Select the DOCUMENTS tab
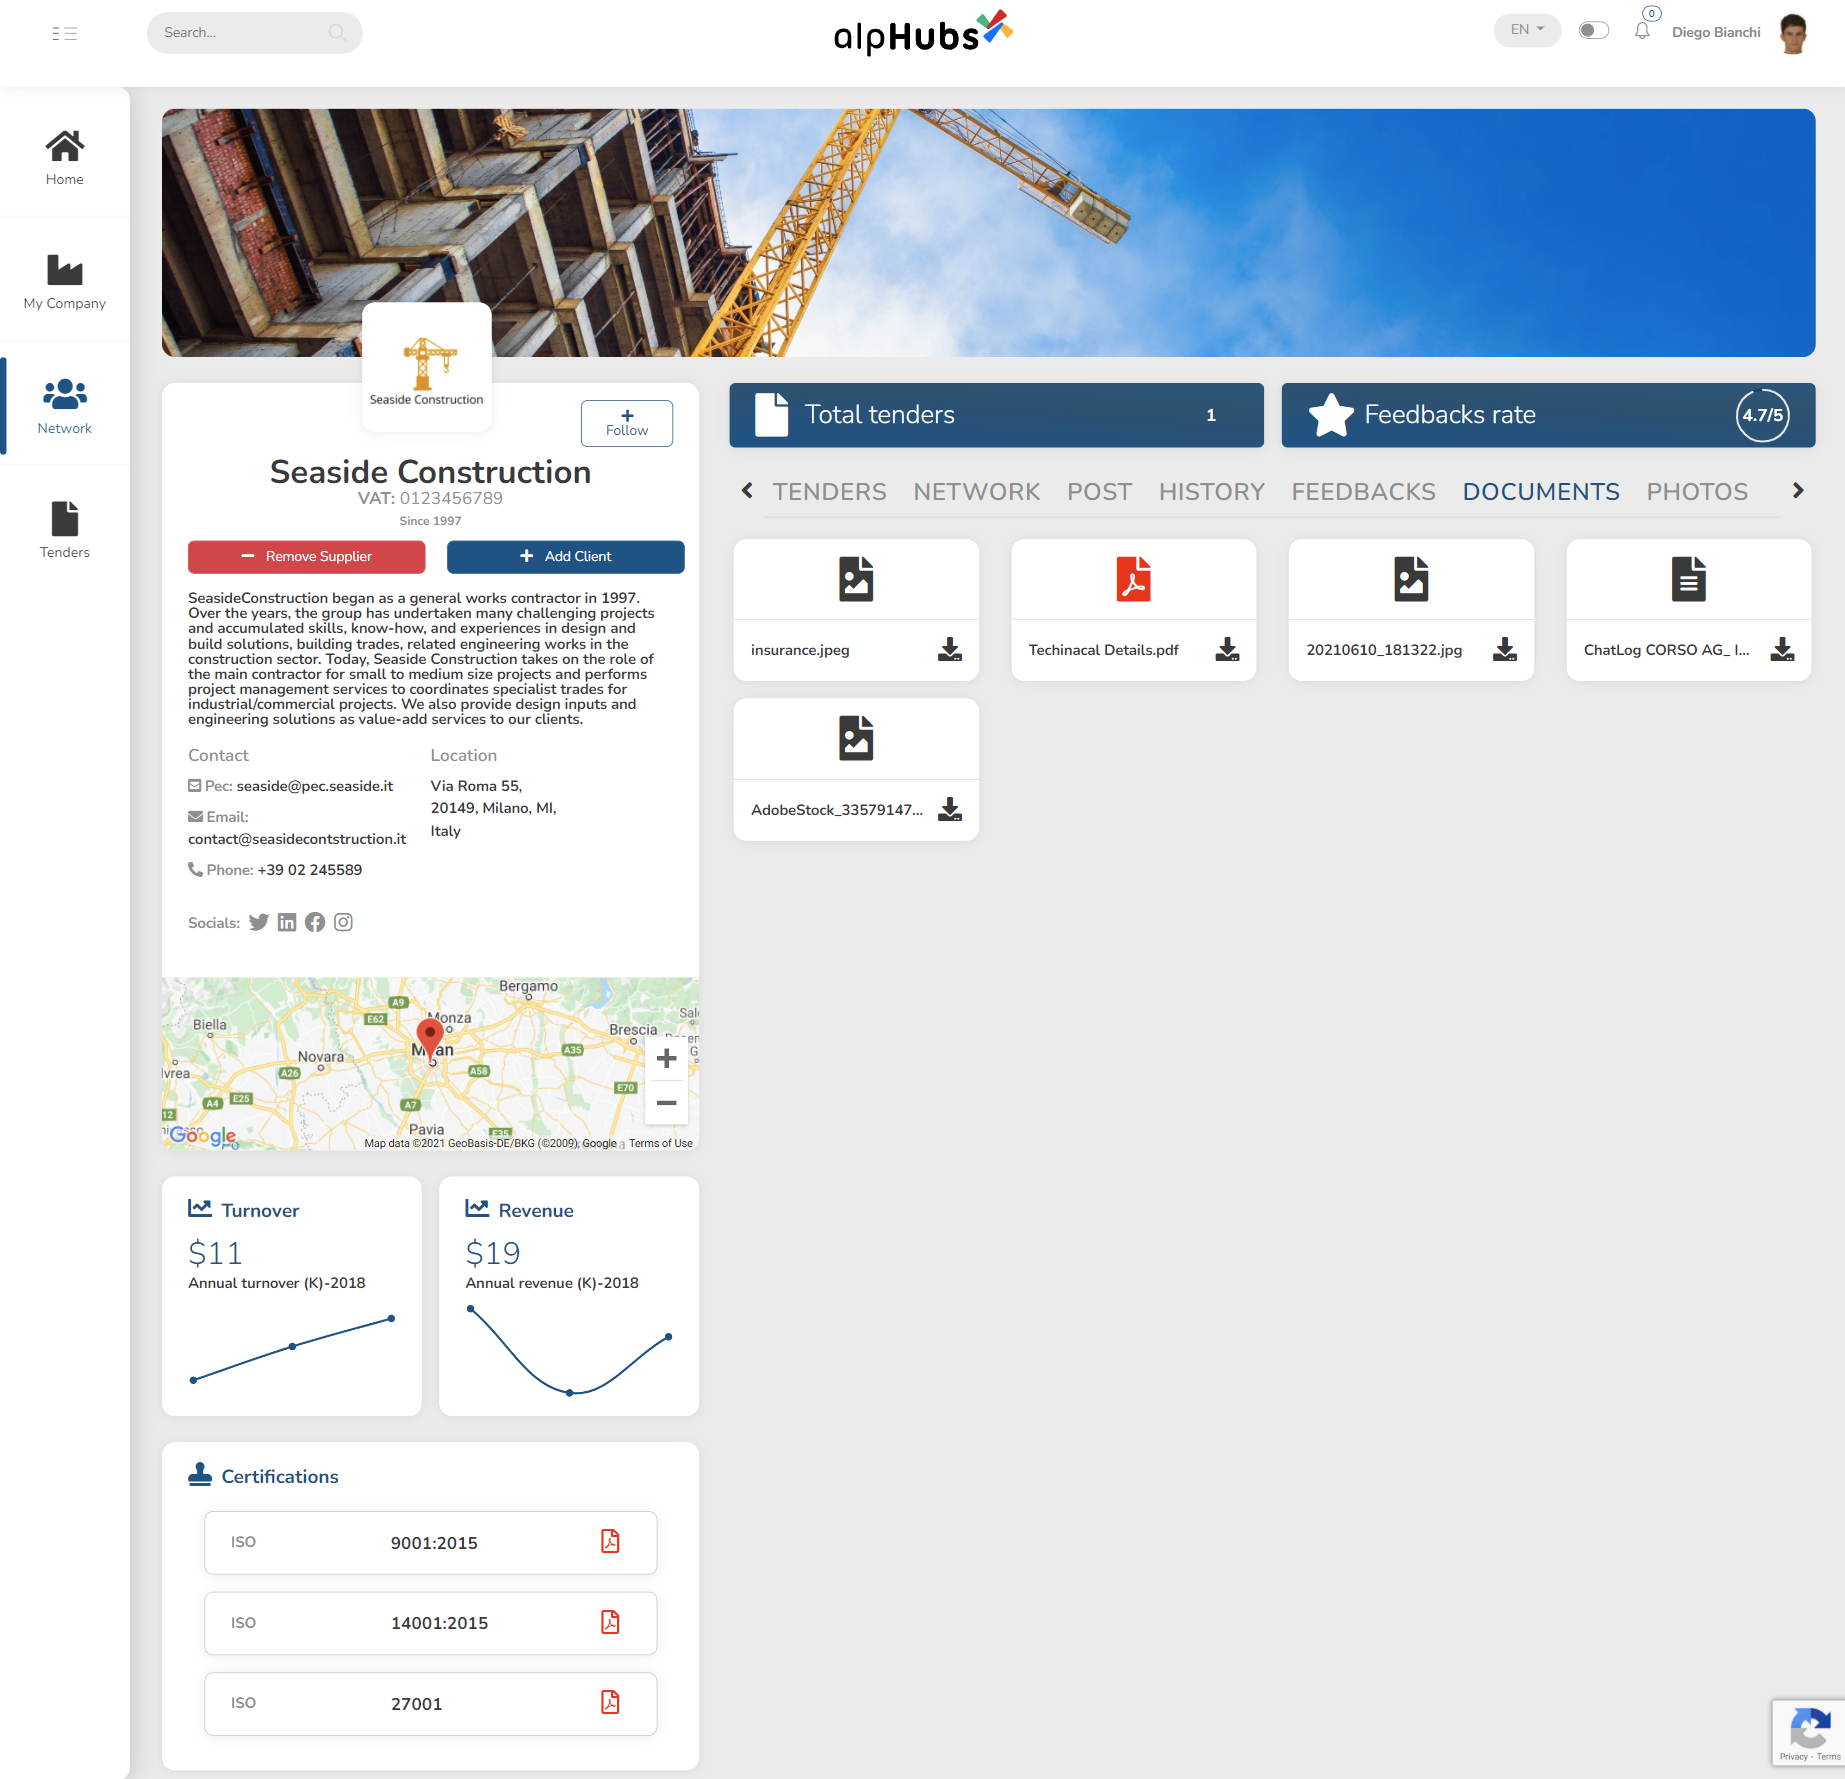Image resolution: width=1845 pixels, height=1779 pixels. (x=1541, y=492)
